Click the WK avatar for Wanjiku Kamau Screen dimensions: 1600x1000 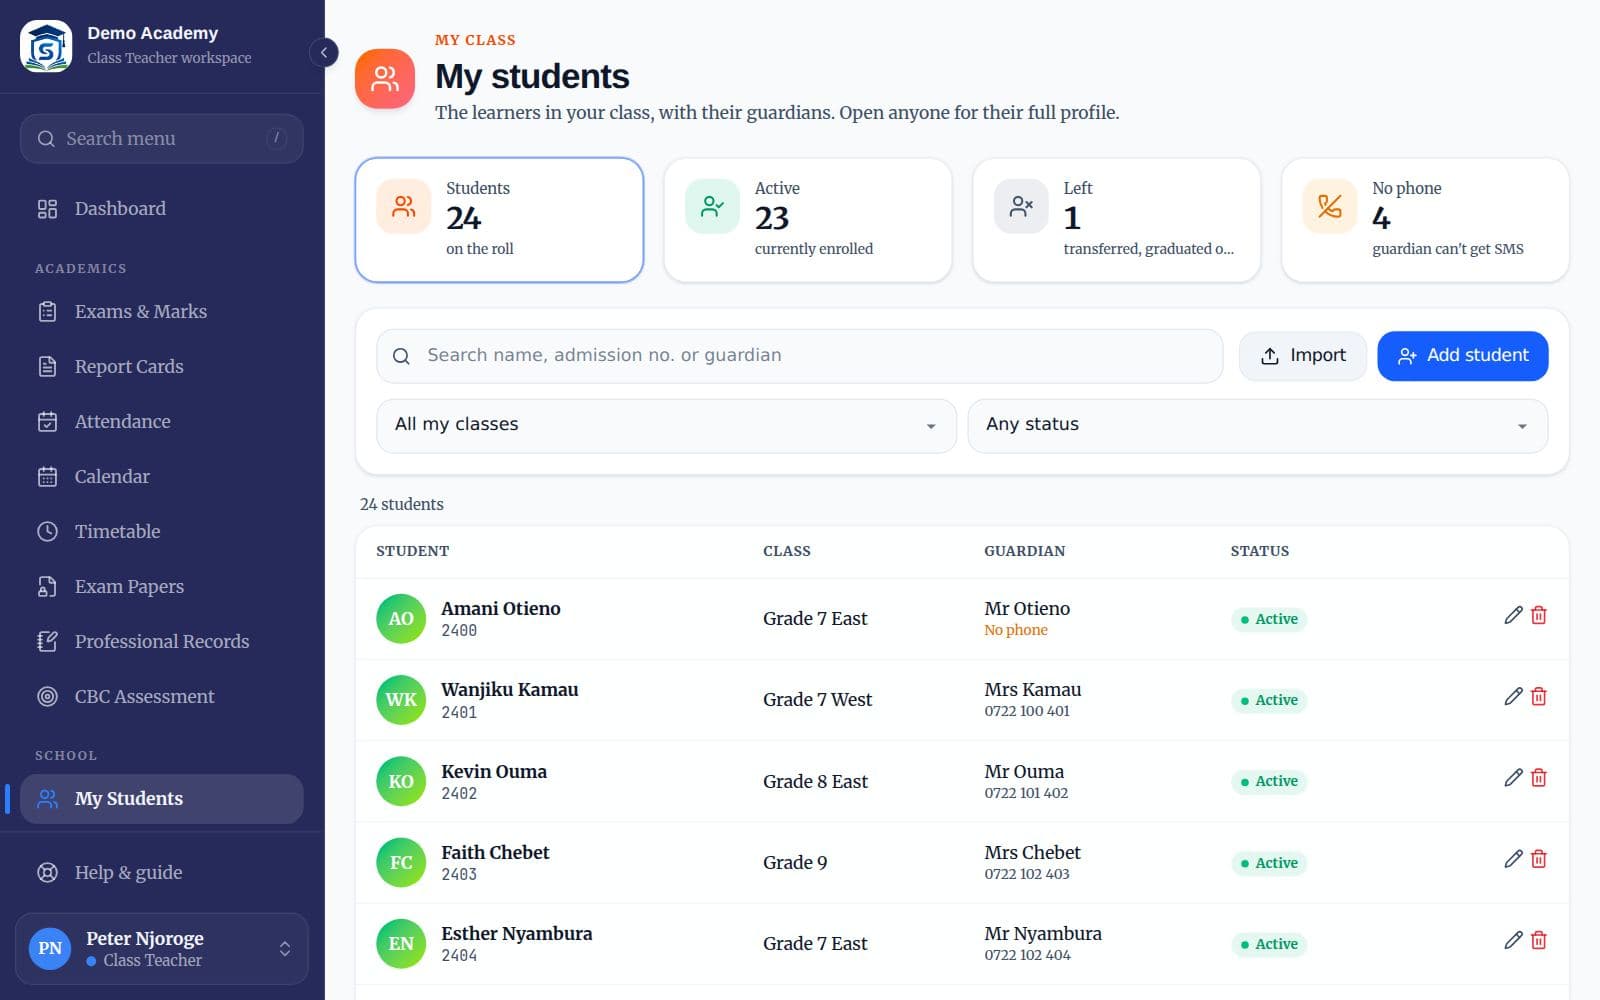click(x=401, y=700)
